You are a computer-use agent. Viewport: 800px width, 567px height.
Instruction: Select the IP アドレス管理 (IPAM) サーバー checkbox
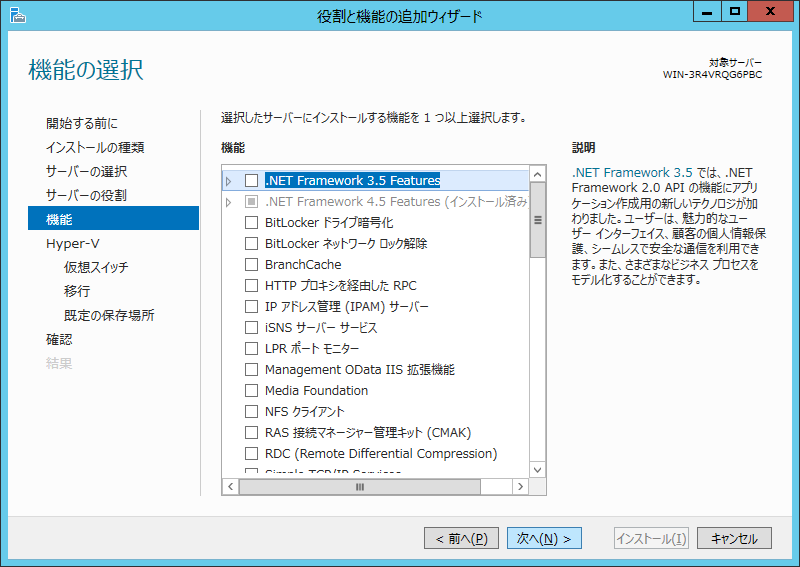pyautogui.click(x=251, y=306)
